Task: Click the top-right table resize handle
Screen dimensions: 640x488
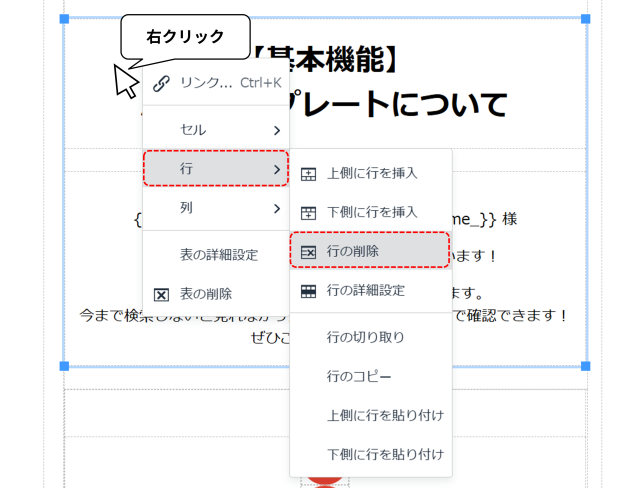Action: [x=585, y=19]
